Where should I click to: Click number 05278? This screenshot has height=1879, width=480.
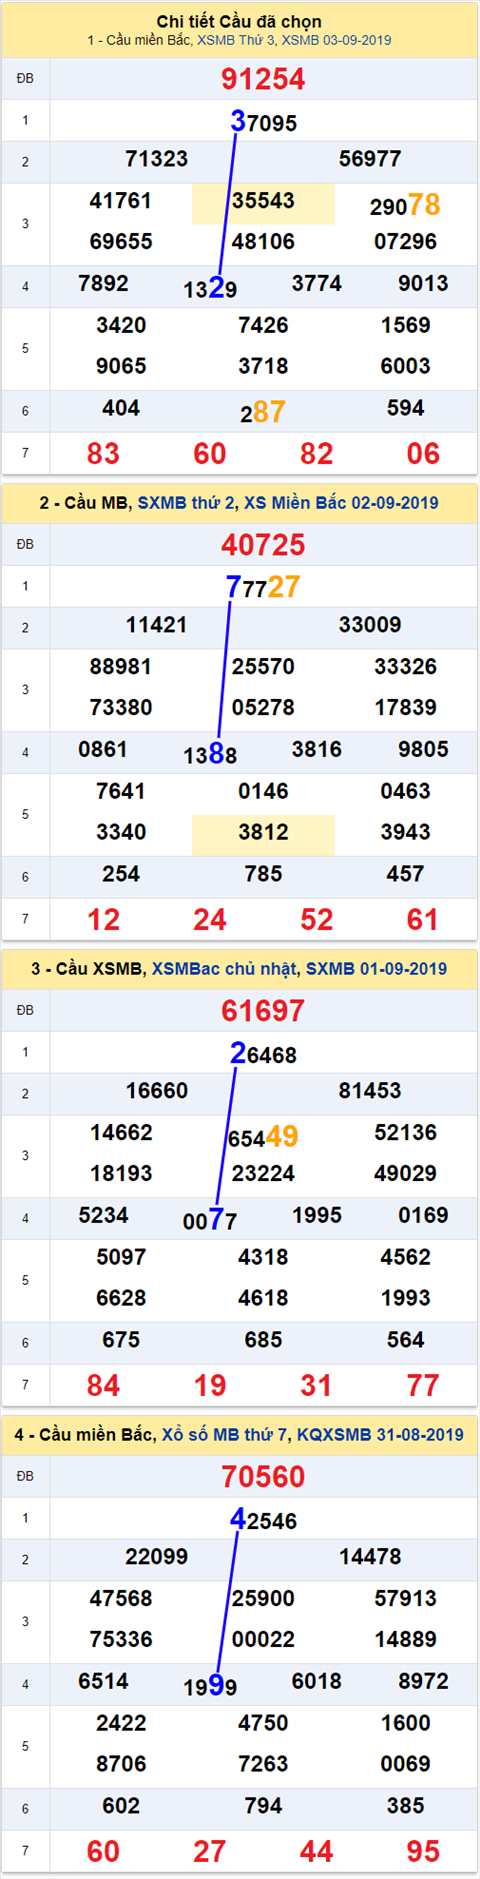263,708
